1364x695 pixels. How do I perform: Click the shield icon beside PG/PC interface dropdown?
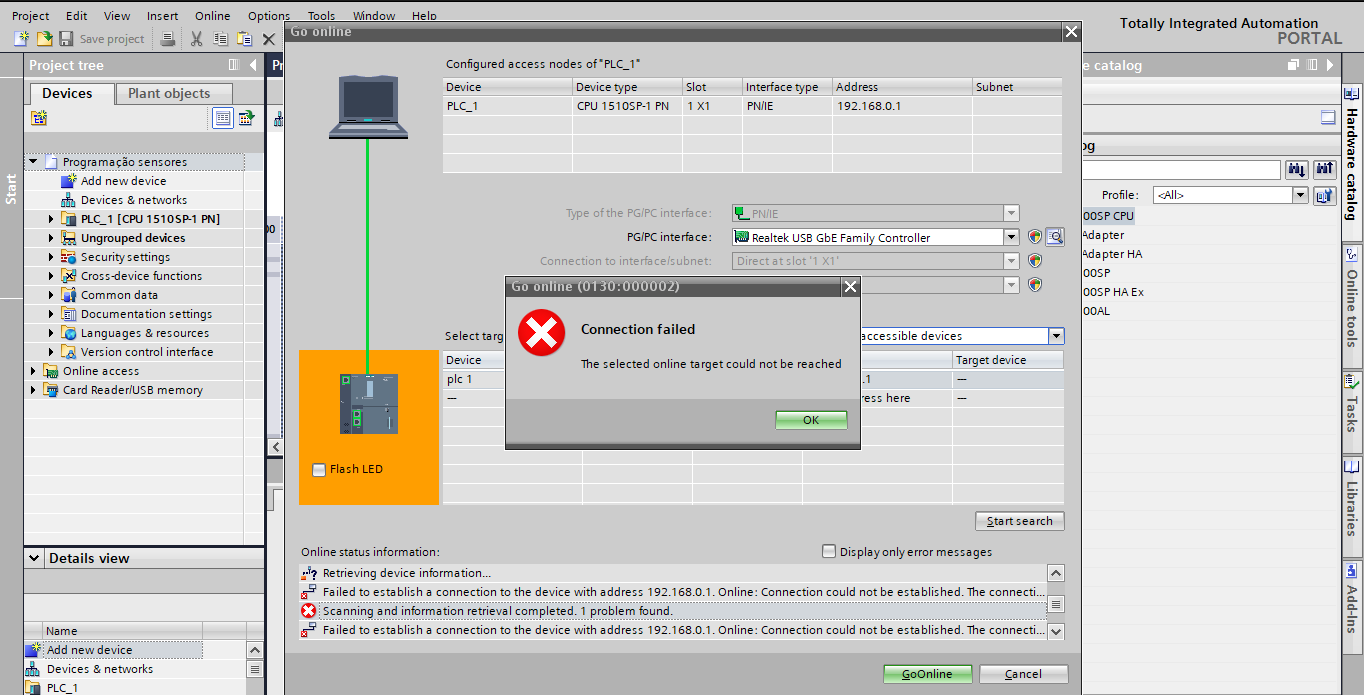click(x=1035, y=237)
